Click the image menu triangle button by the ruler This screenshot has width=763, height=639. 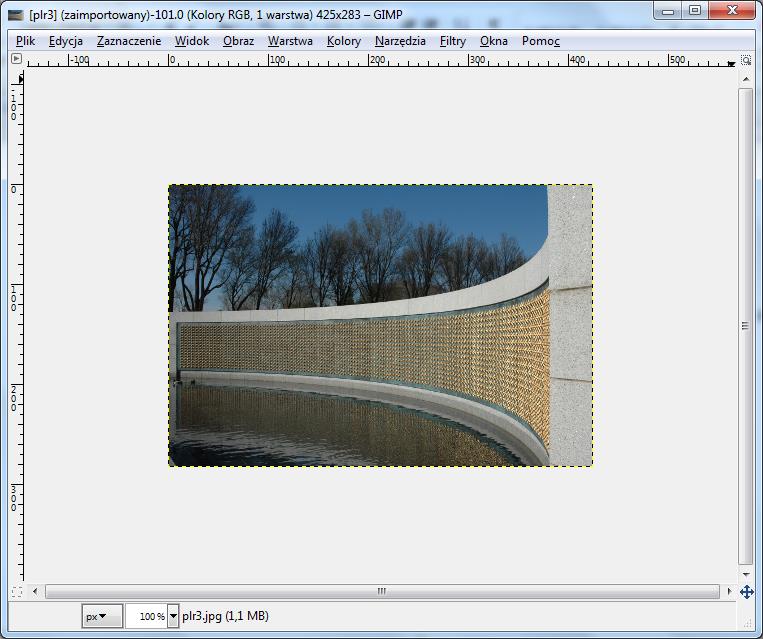17,59
